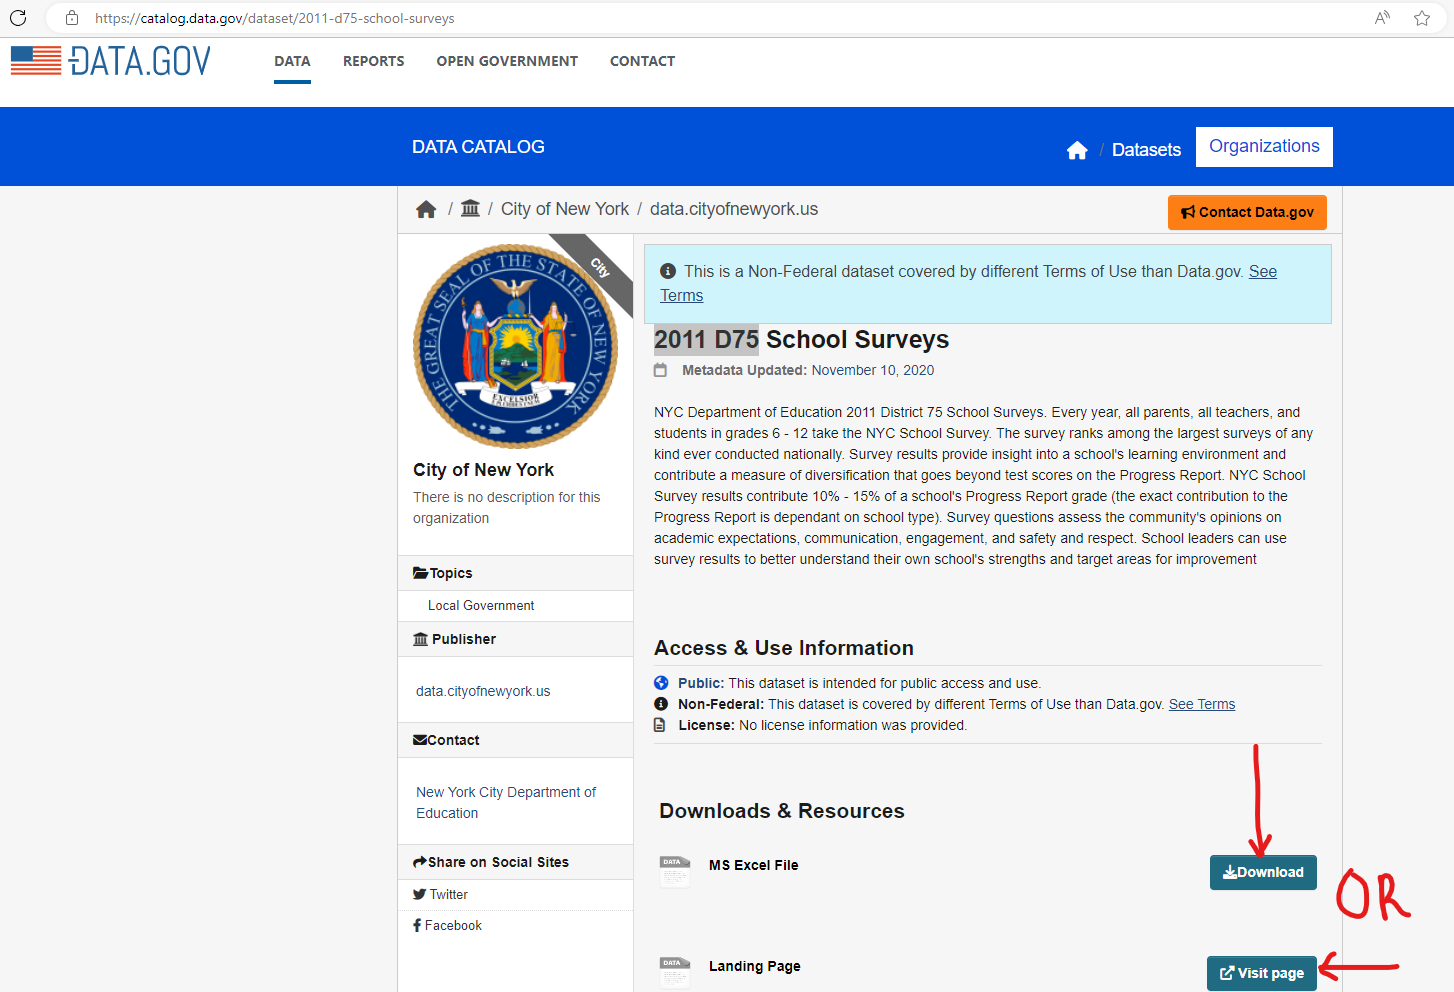Image resolution: width=1454 pixels, height=992 pixels.
Task: Click City of New York organization heading
Action: (483, 470)
